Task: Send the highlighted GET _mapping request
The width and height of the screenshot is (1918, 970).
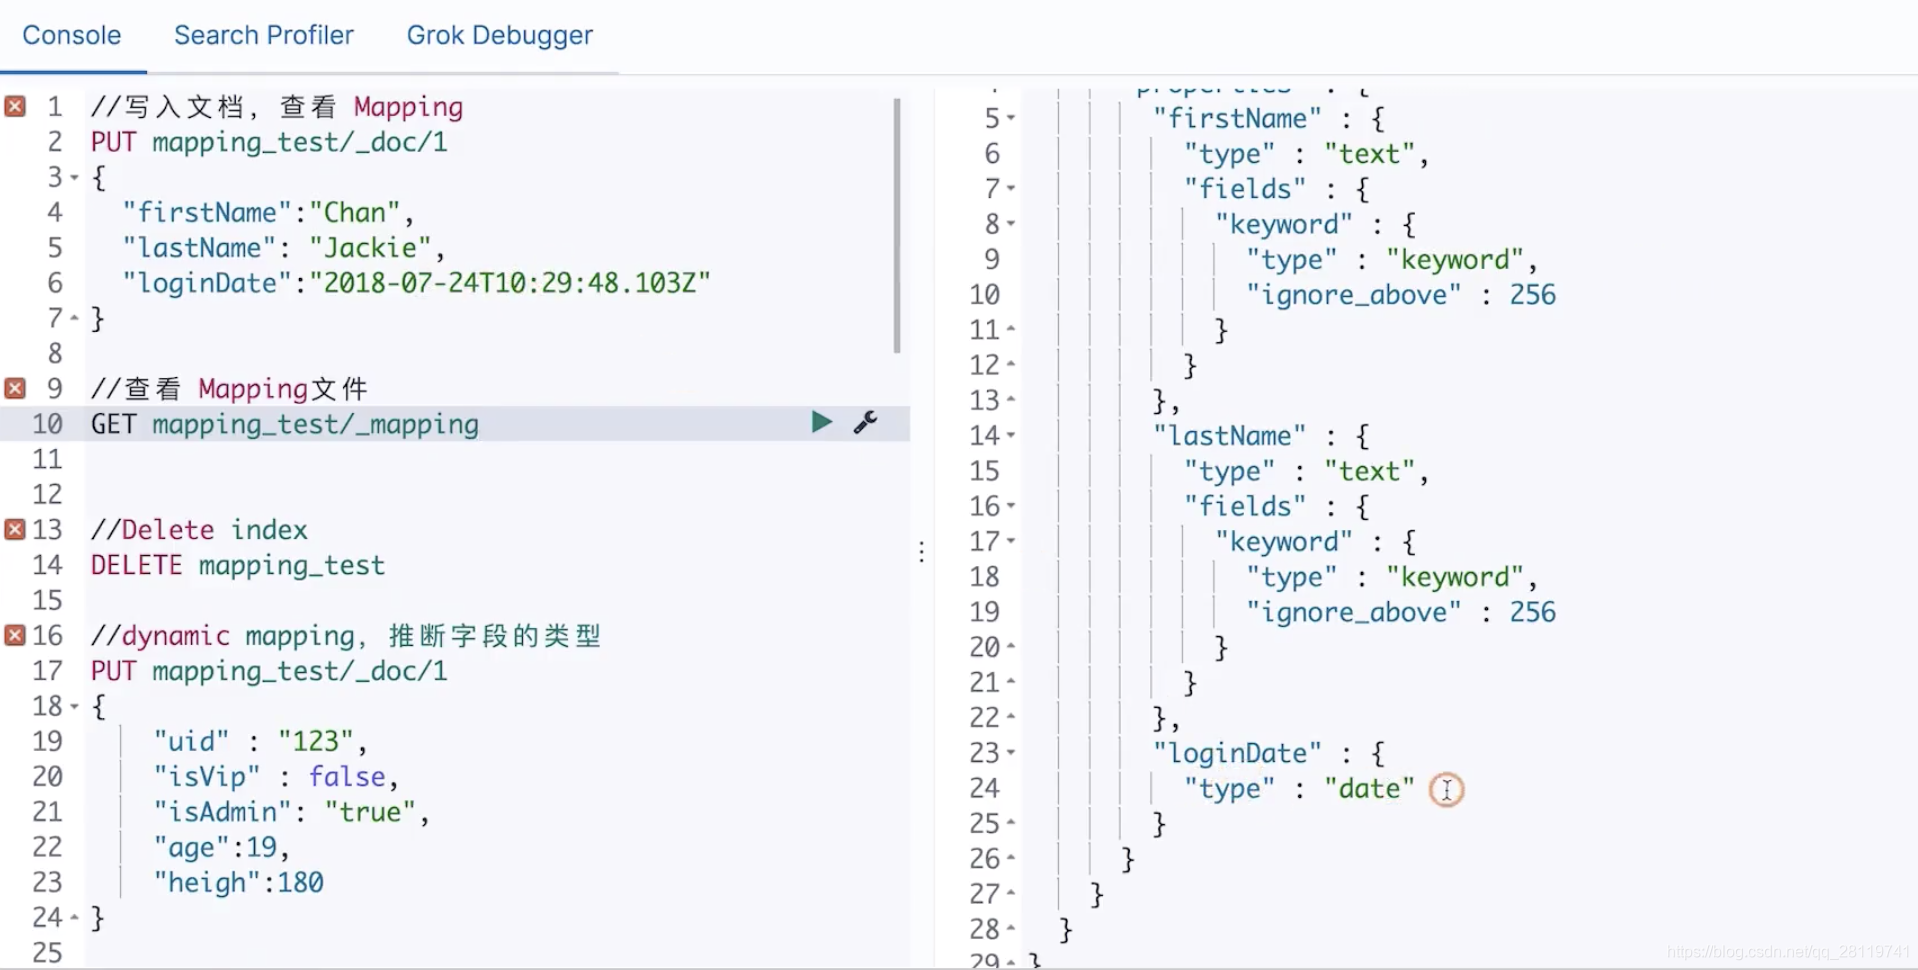Action: [x=820, y=422]
